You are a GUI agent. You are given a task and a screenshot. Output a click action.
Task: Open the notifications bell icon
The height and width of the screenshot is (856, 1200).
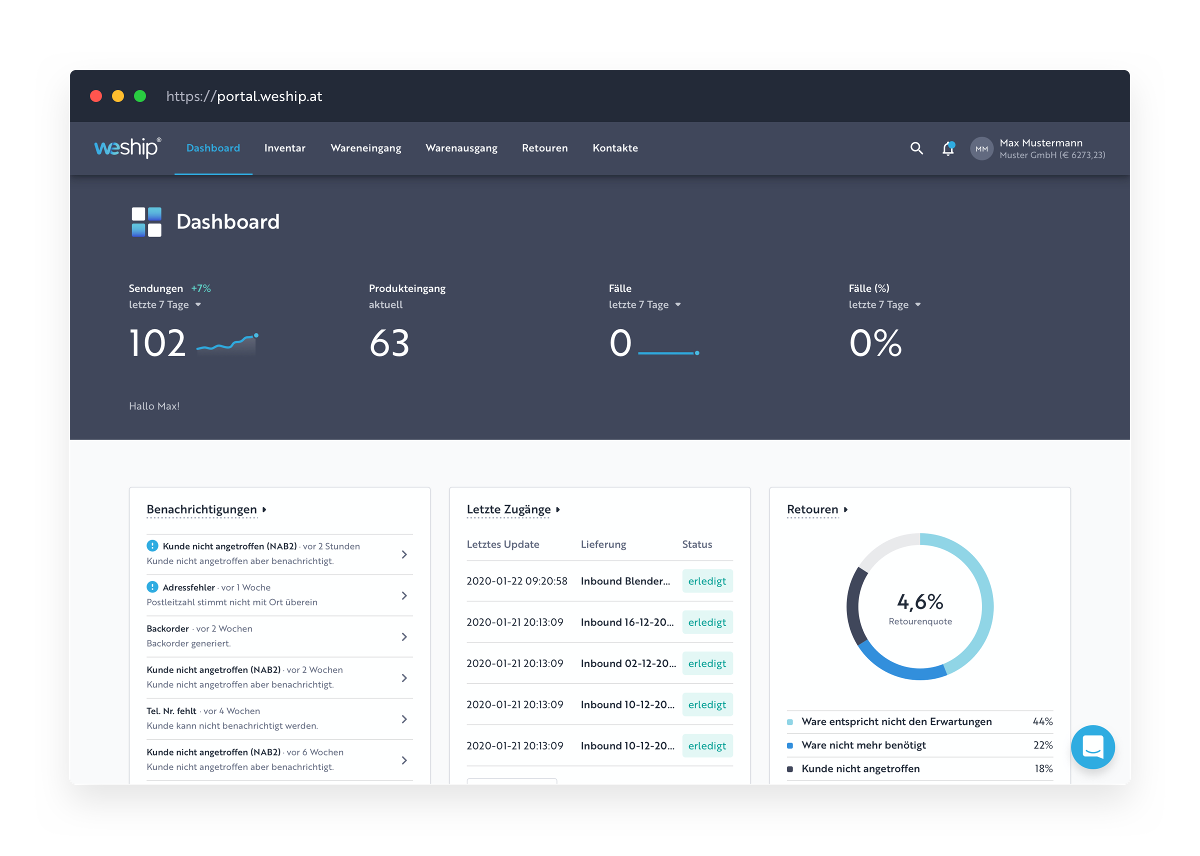pyautogui.click(x=948, y=148)
